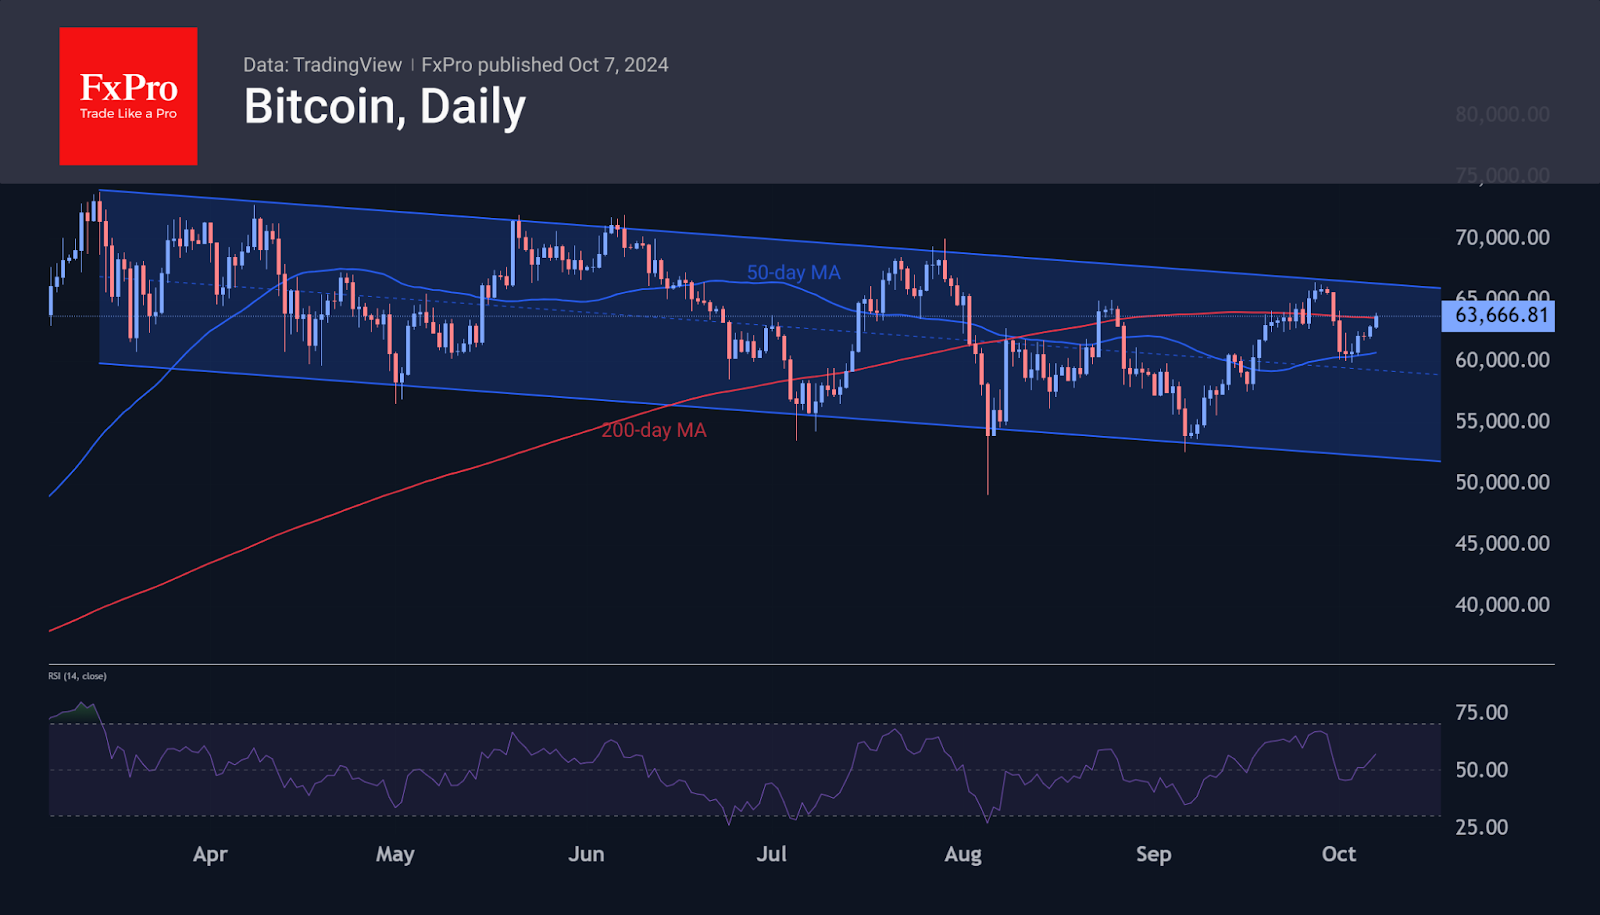
Task: Click the '200-day MA' label
Action: click(x=654, y=430)
